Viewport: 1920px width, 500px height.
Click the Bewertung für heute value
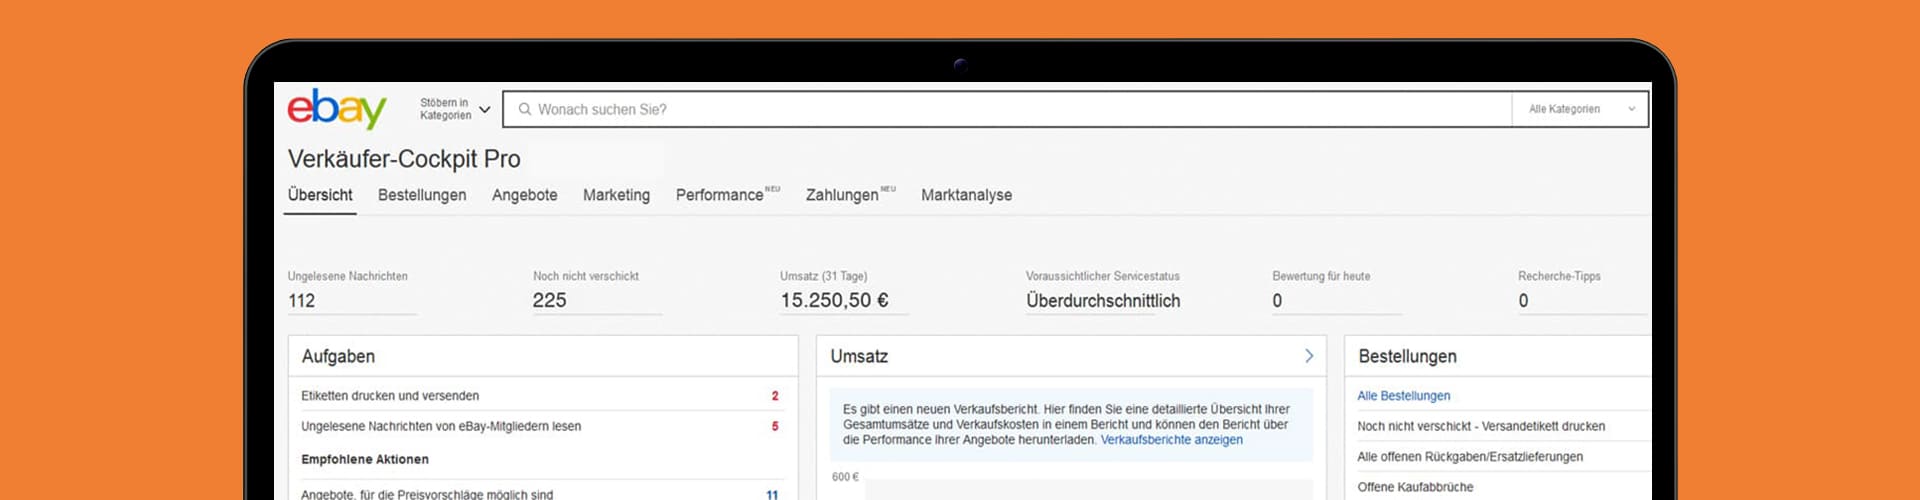(x=1277, y=300)
